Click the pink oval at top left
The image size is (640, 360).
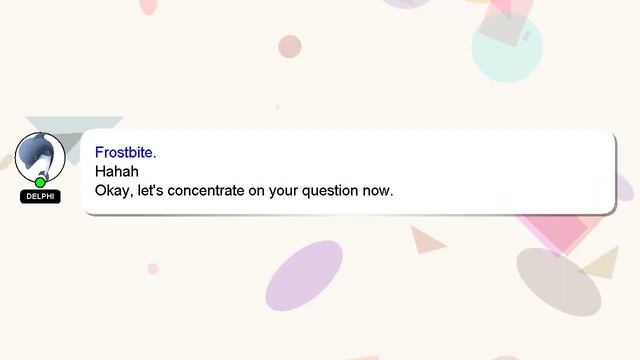[x=148, y=7]
